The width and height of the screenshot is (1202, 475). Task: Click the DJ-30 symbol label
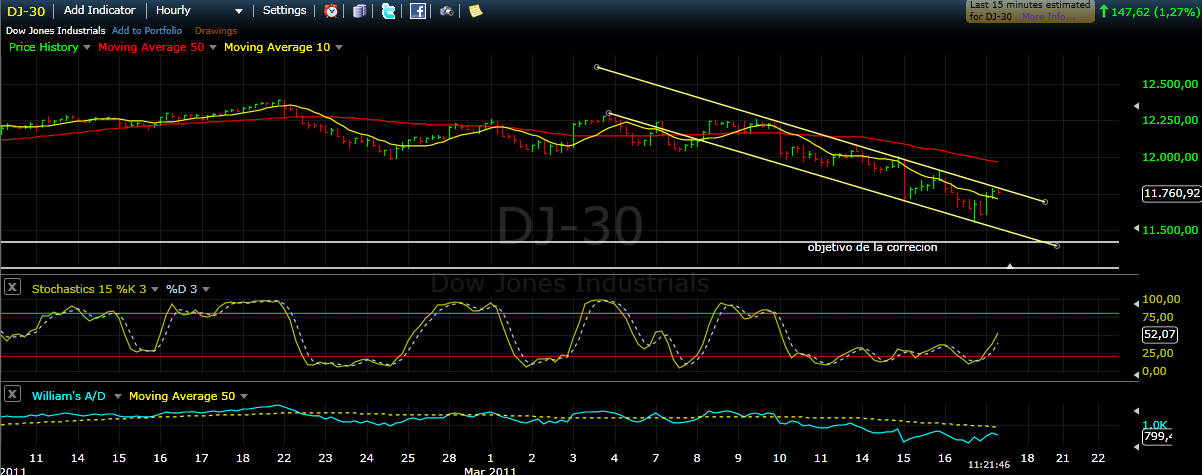click(28, 10)
